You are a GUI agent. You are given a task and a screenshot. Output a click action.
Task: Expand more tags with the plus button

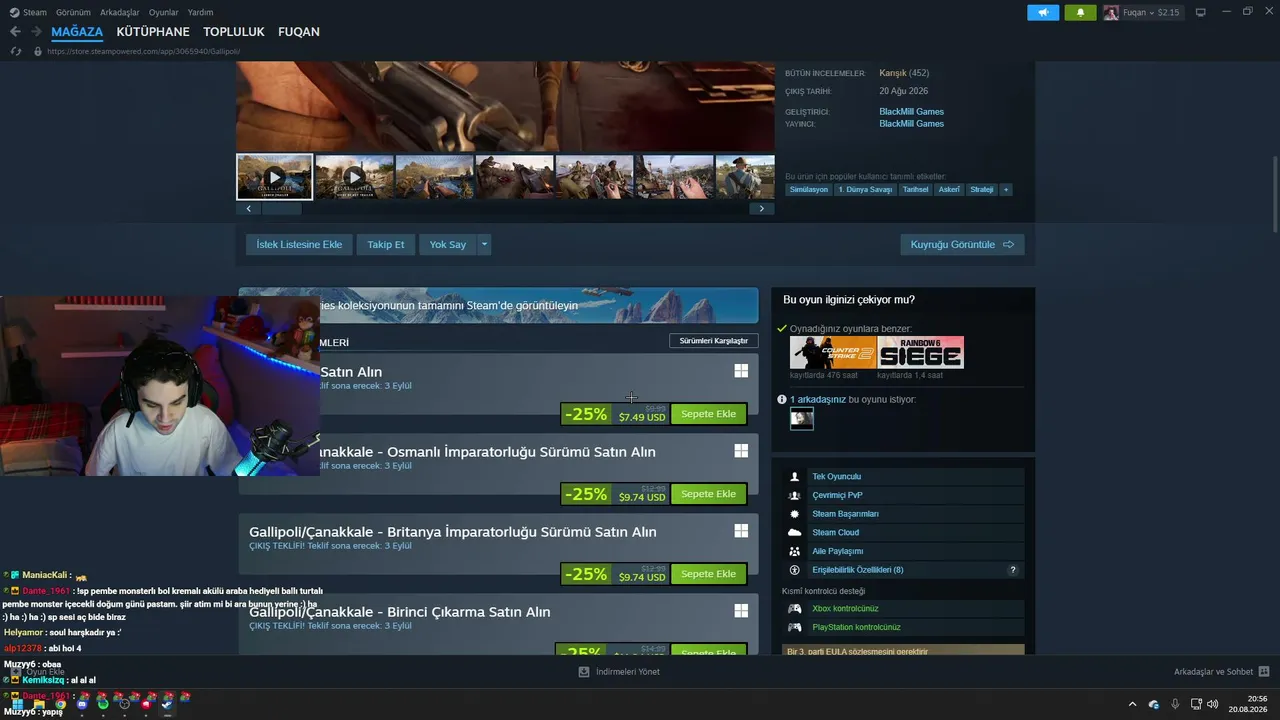1006,189
